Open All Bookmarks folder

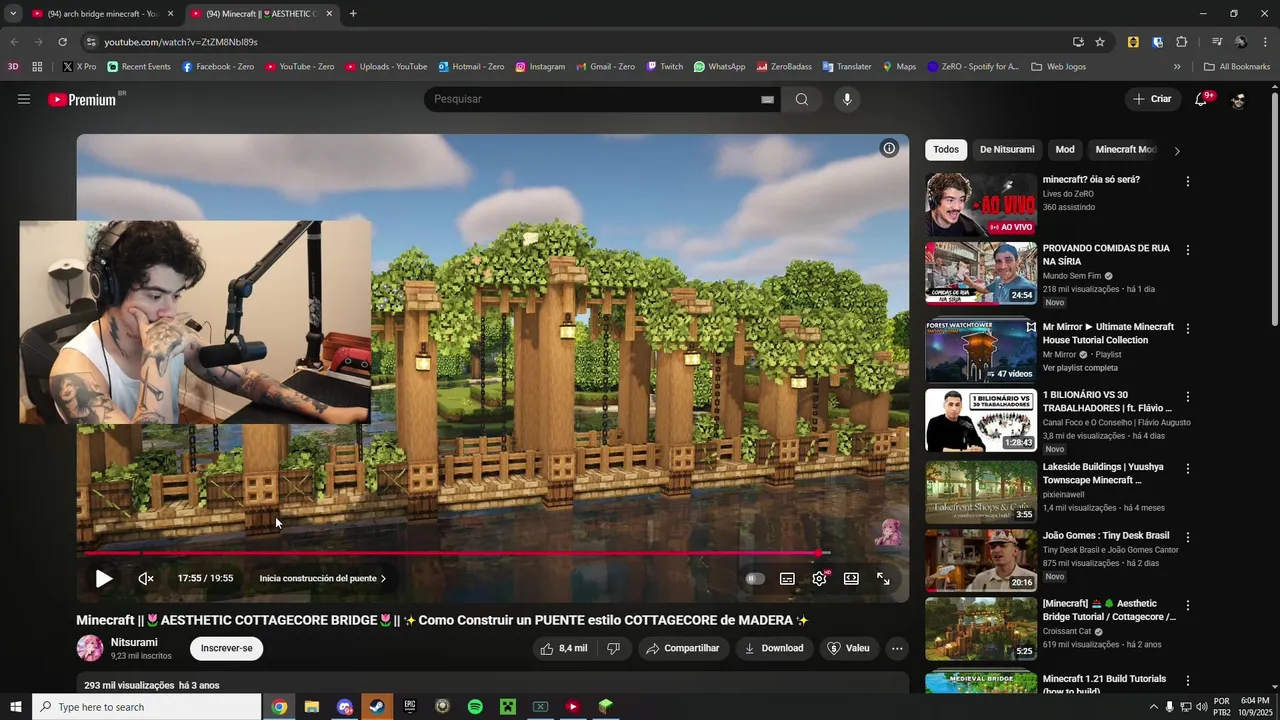(1237, 67)
